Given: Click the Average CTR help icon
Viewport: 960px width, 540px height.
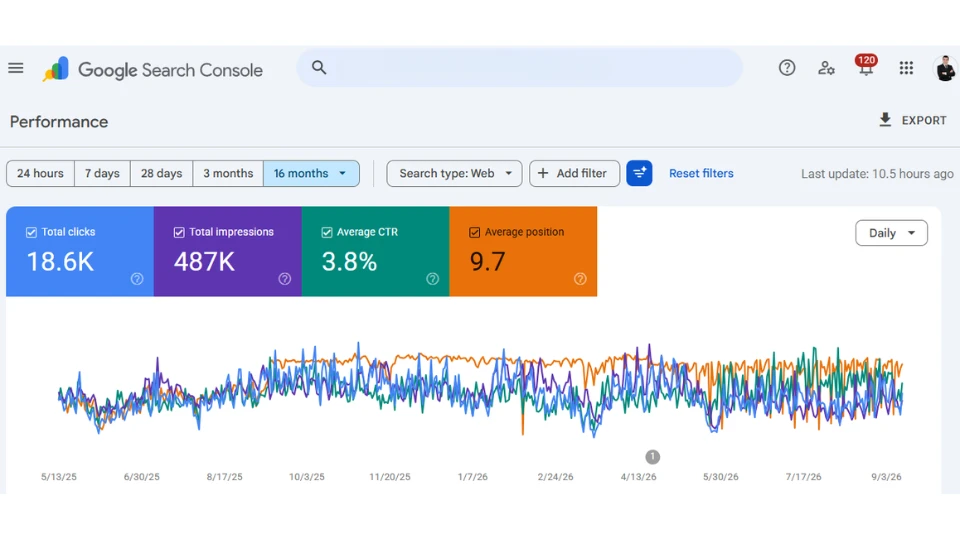Looking at the screenshot, I should [x=432, y=279].
